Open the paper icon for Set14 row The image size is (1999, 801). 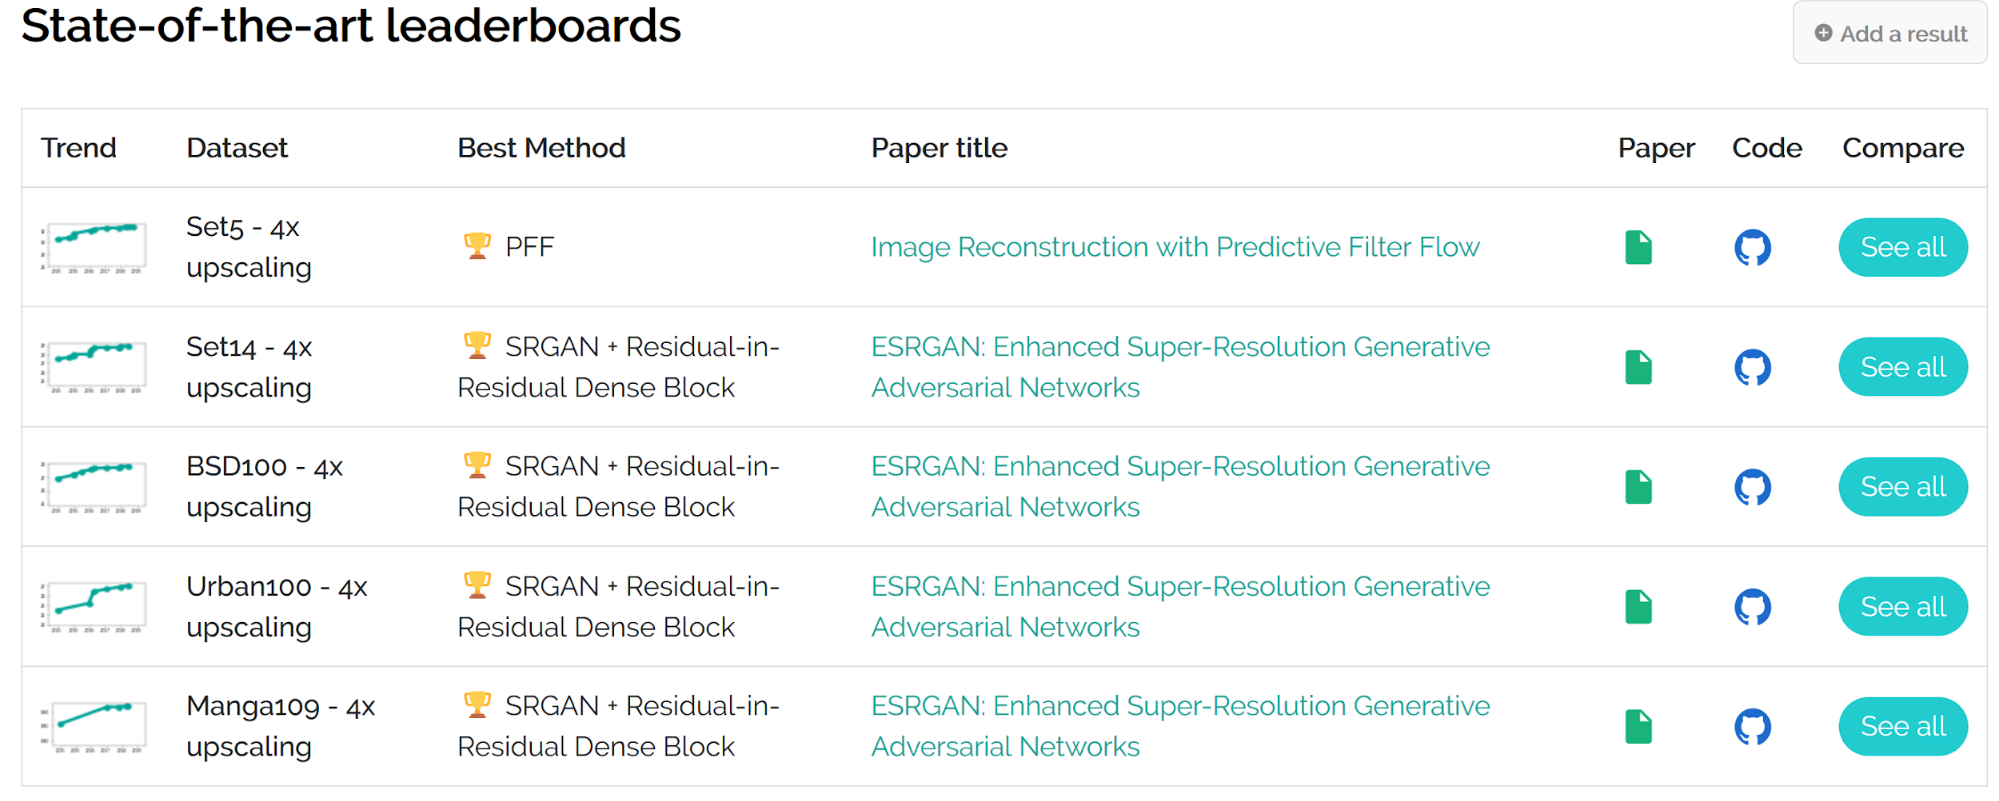tap(1638, 367)
